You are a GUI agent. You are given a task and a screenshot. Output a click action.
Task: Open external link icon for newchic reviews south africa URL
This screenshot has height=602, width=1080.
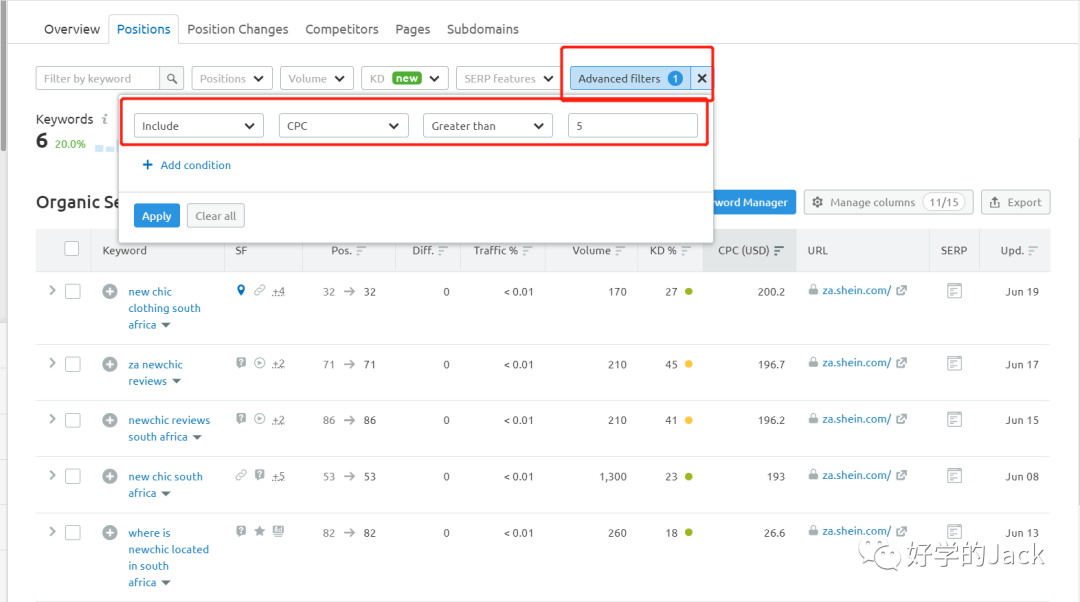point(901,419)
